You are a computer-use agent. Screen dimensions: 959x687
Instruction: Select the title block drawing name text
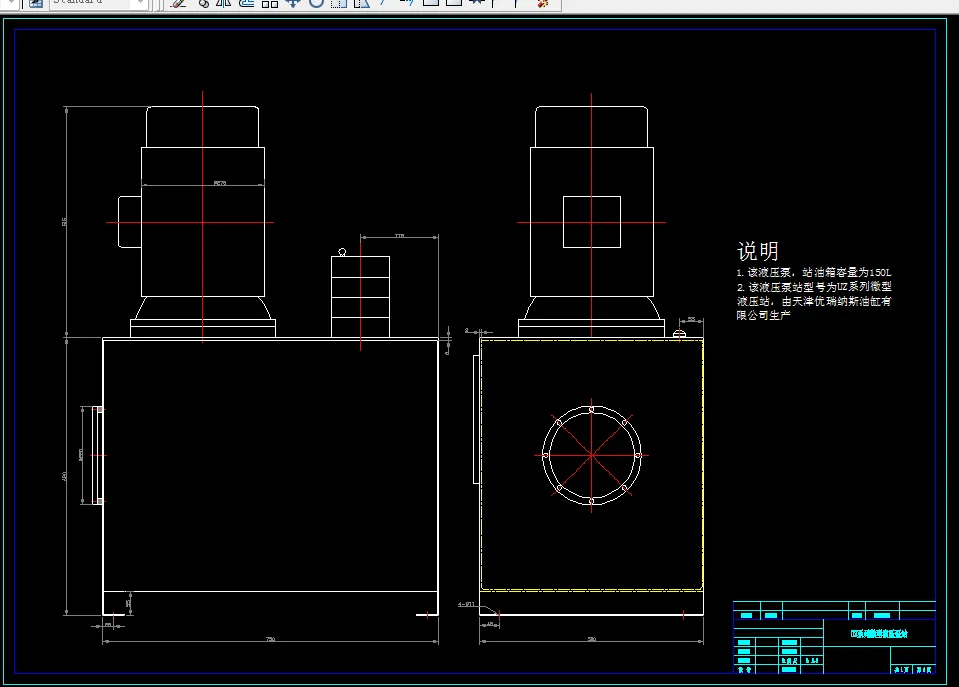pos(879,634)
